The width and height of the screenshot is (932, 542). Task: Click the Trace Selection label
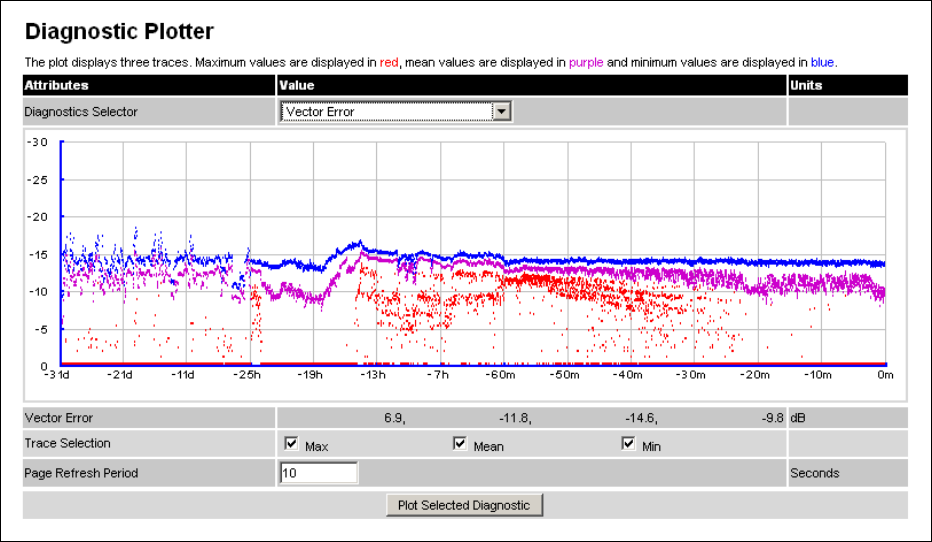67,443
